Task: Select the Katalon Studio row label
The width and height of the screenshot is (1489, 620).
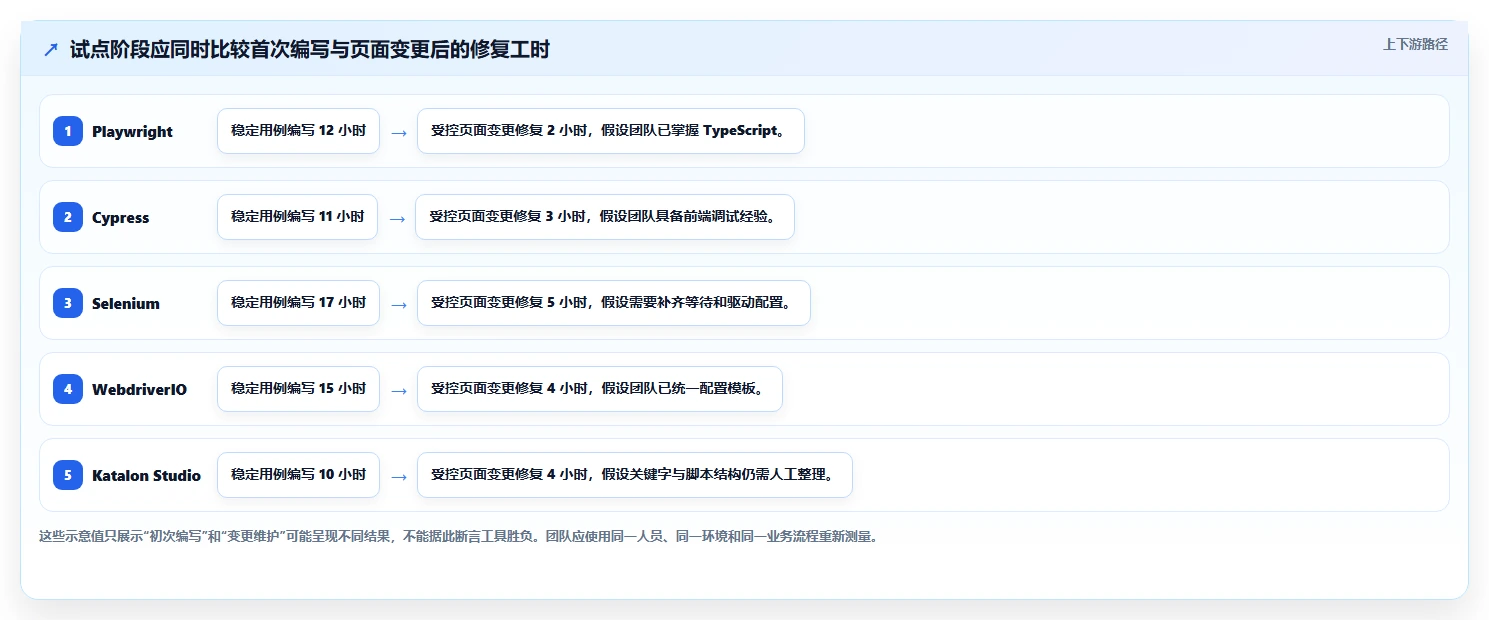Action: (146, 475)
